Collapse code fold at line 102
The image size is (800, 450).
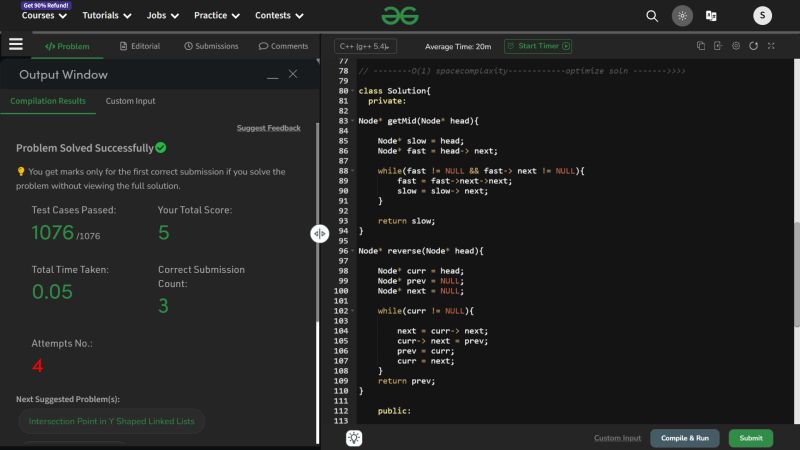353,311
